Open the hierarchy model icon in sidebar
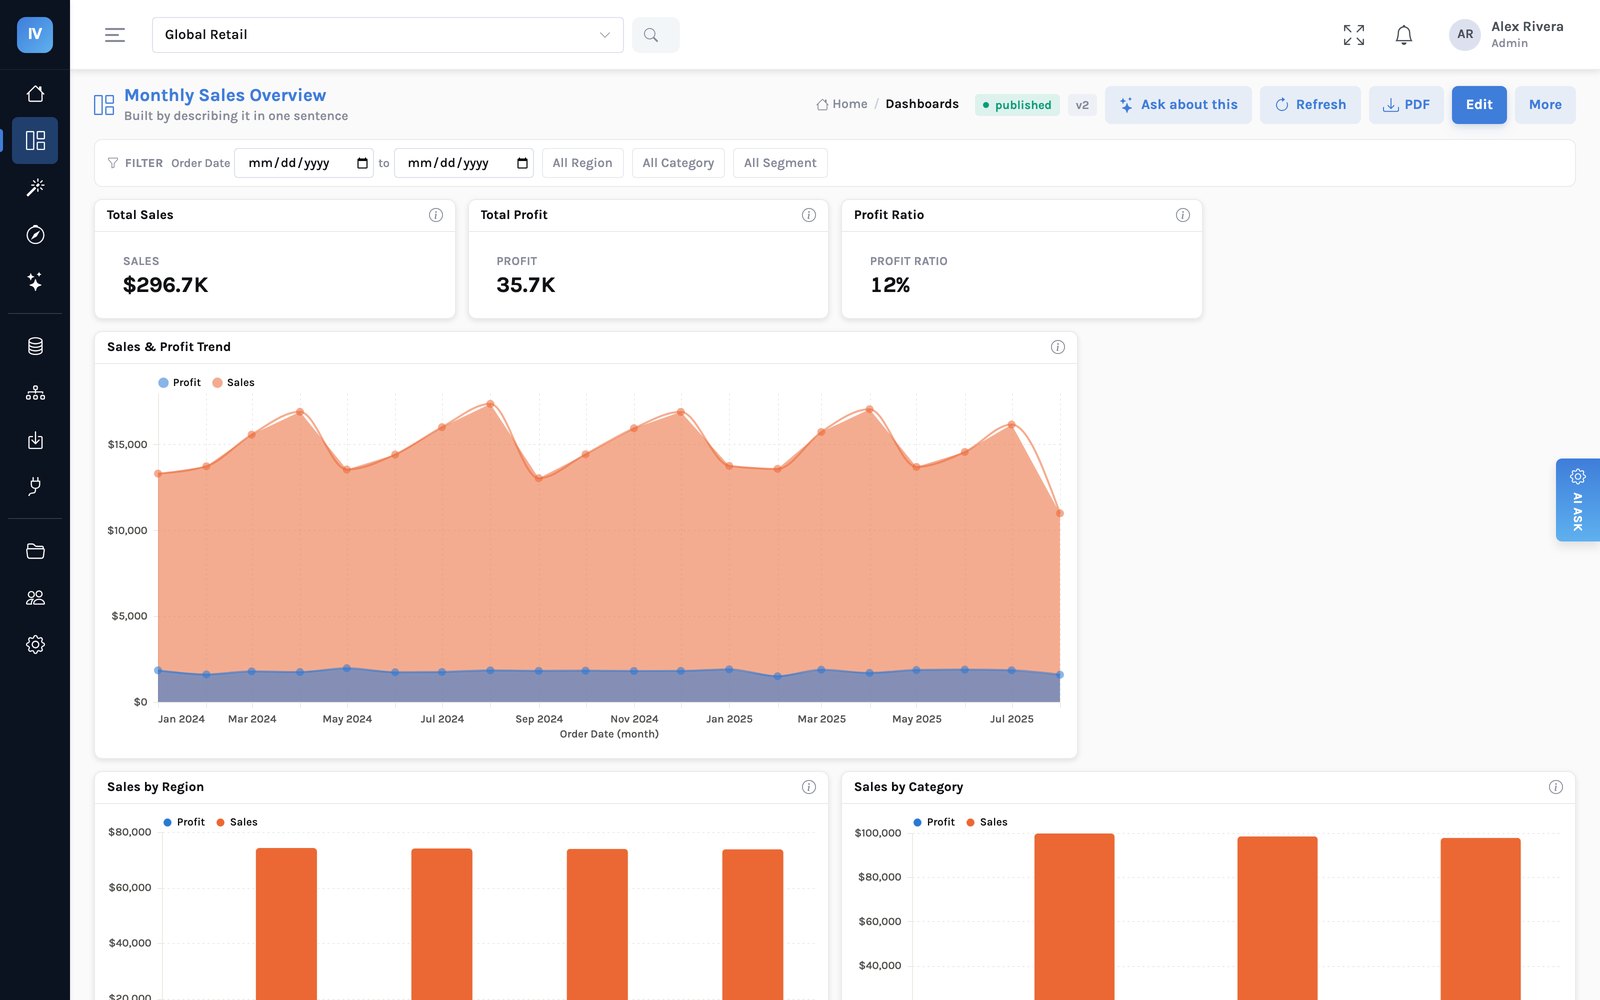 click(x=35, y=393)
